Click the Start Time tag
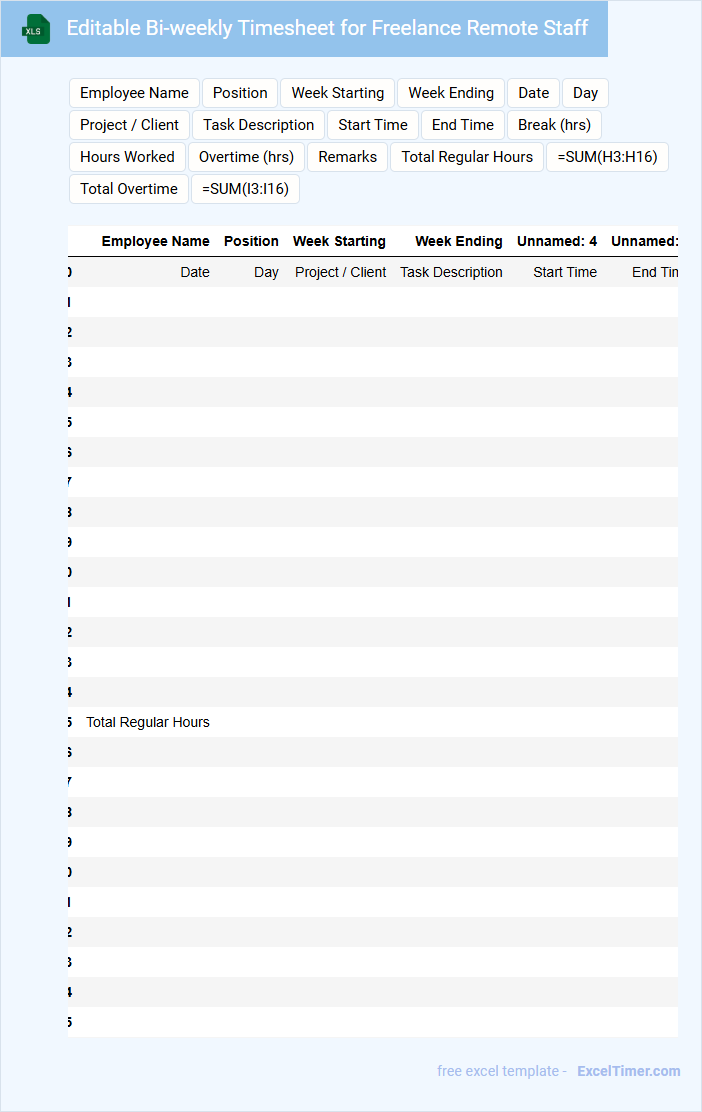 [x=372, y=125]
